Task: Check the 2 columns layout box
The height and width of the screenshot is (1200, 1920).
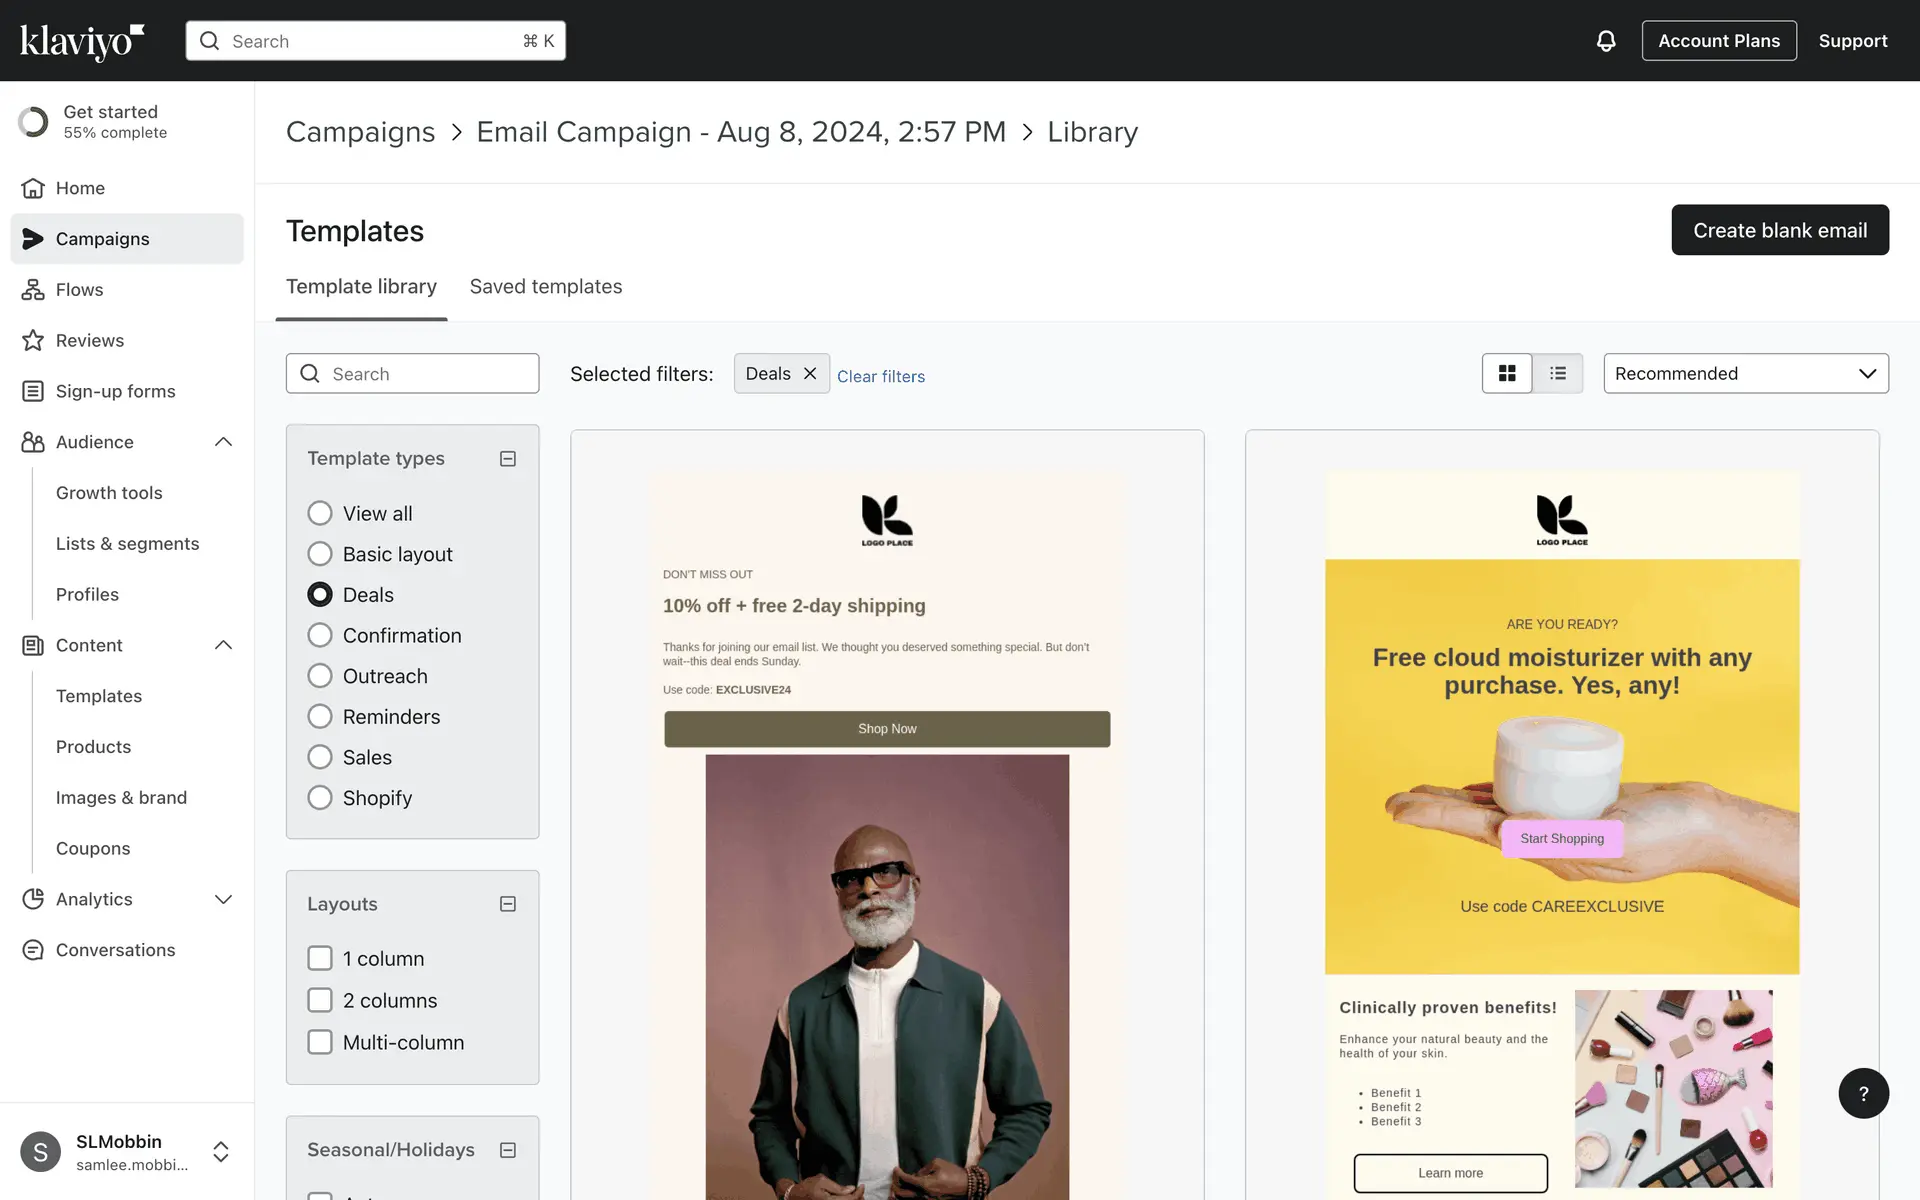Action: pyautogui.click(x=320, y=1000)
